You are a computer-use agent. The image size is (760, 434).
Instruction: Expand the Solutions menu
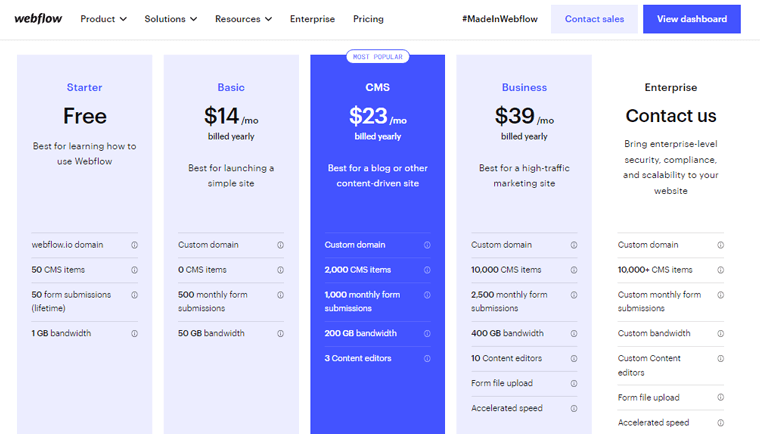tap(171, 19)
